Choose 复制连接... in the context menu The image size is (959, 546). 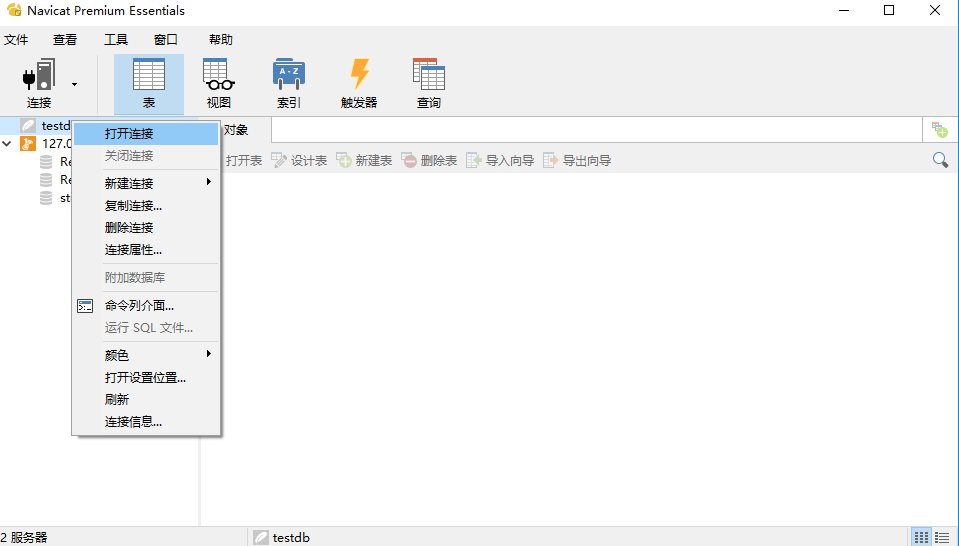(x=146, y=205)
